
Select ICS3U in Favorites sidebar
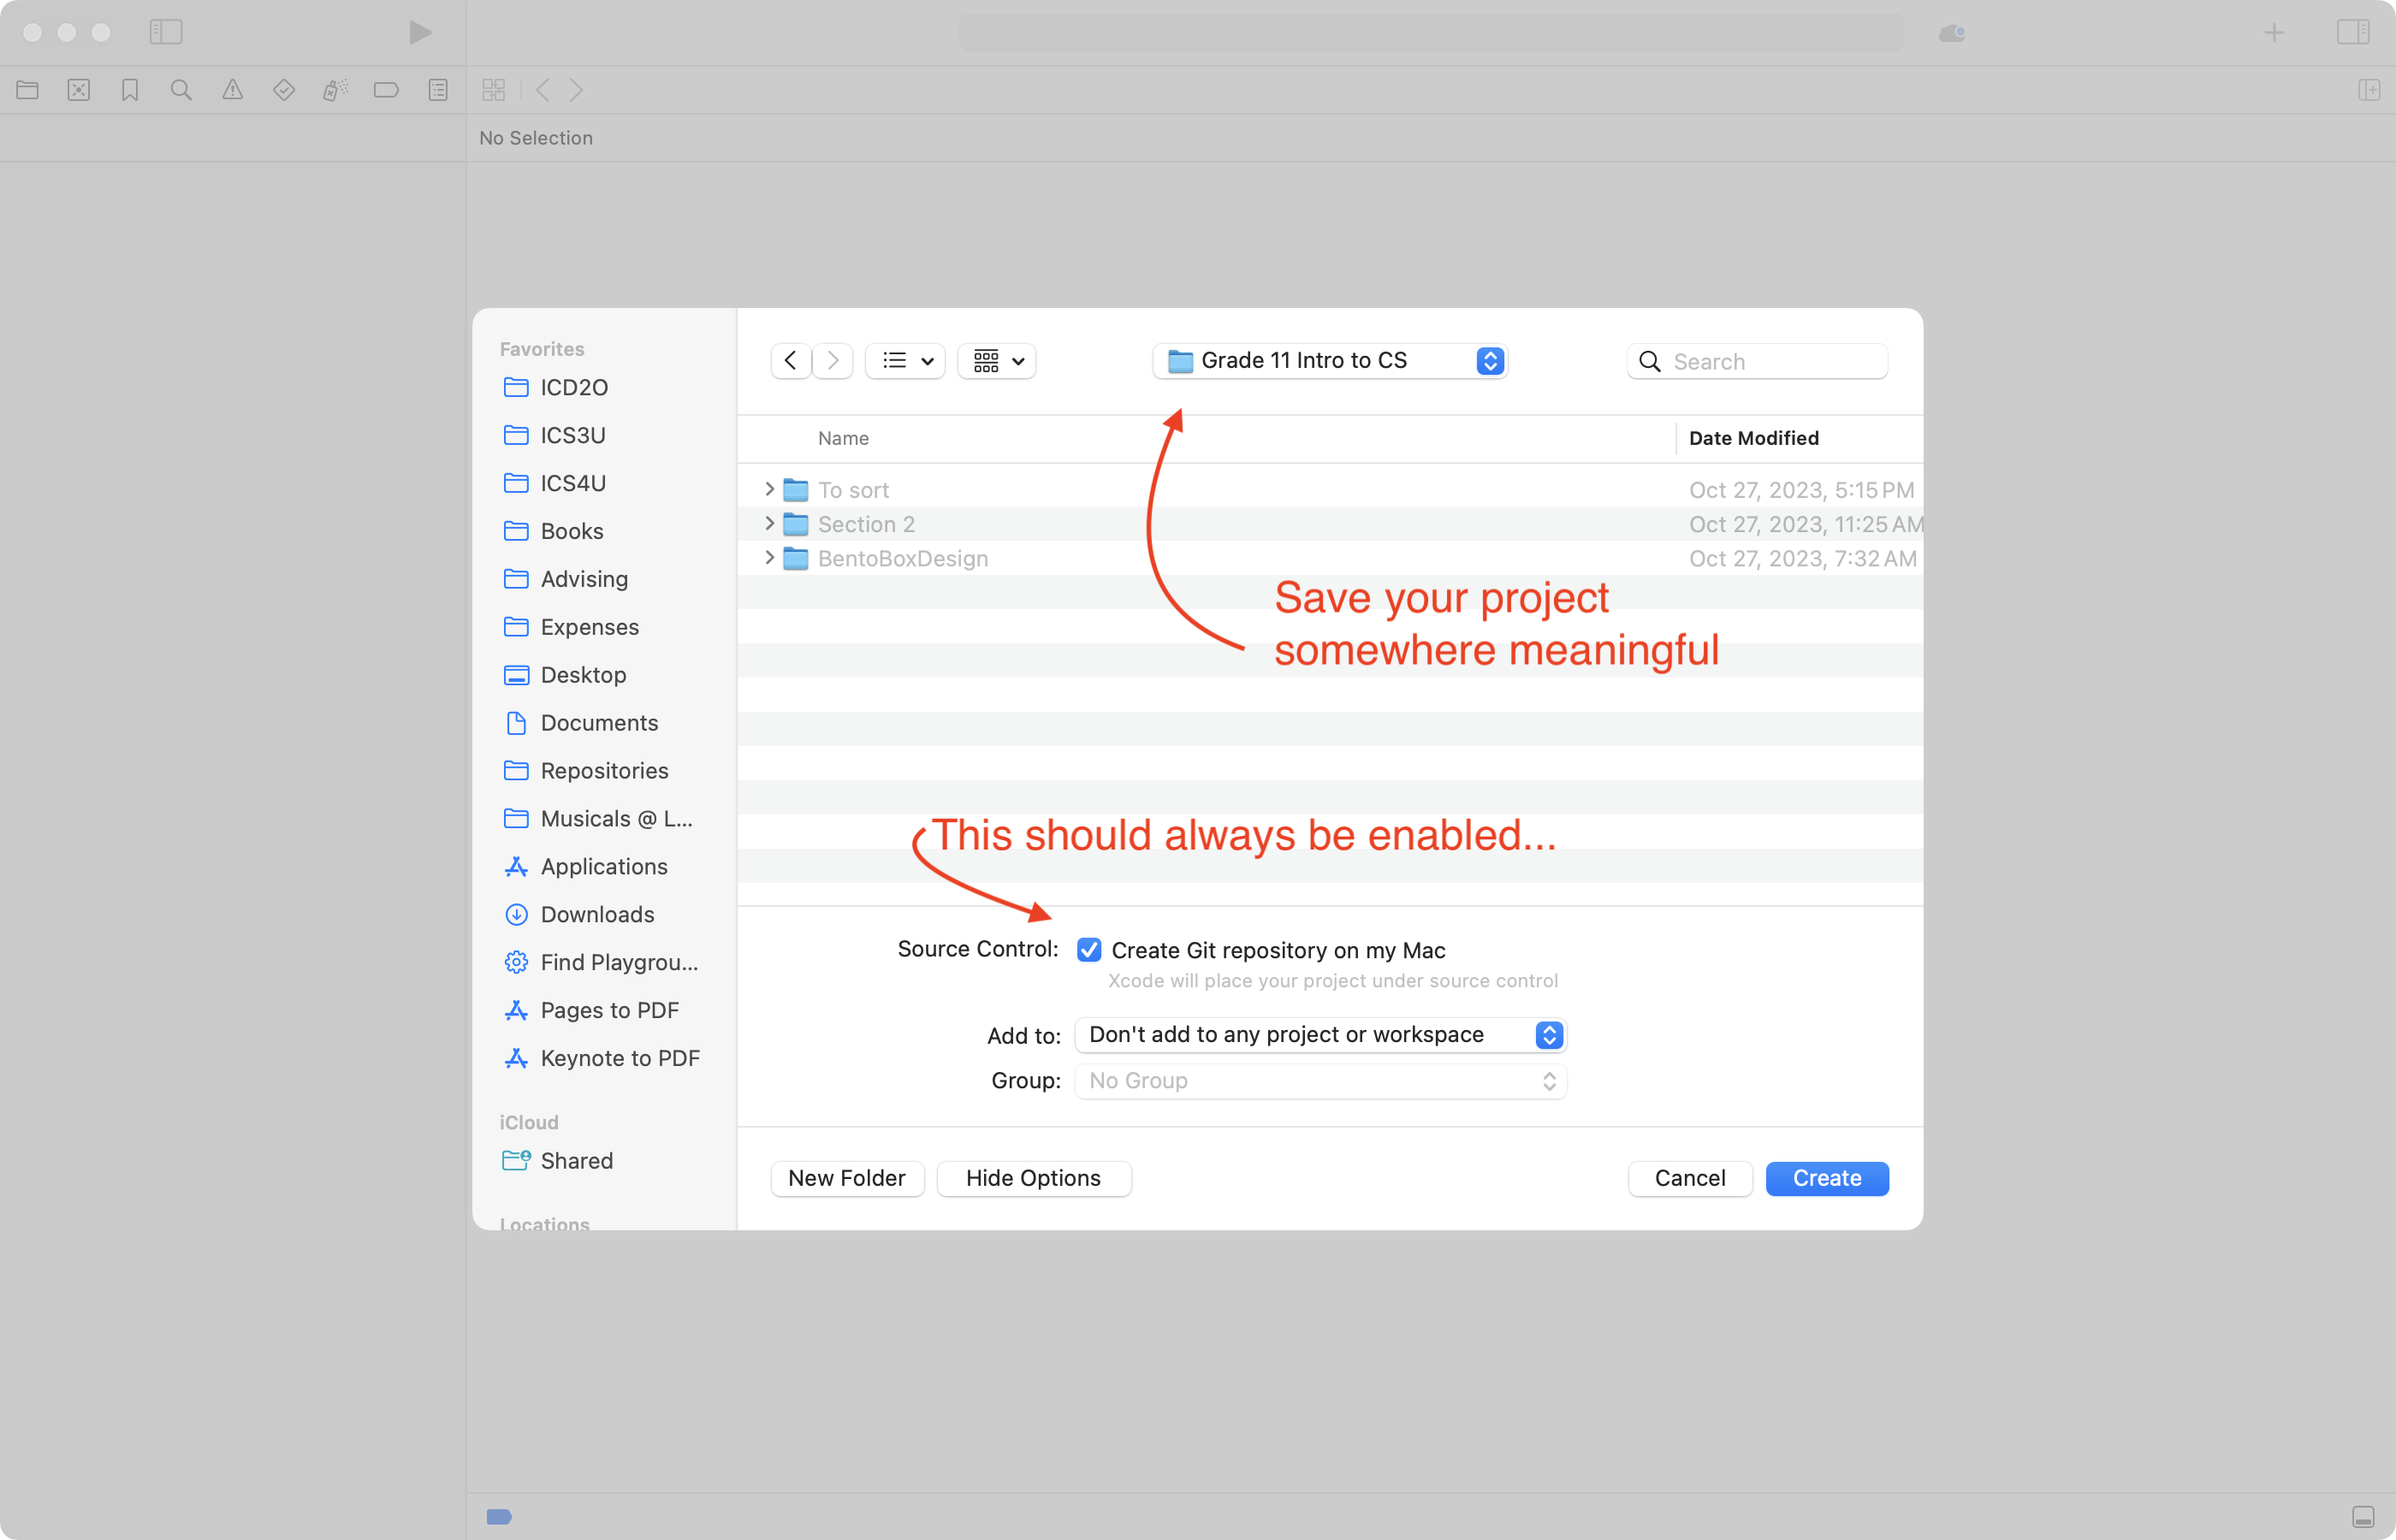[x=572, y=435]
